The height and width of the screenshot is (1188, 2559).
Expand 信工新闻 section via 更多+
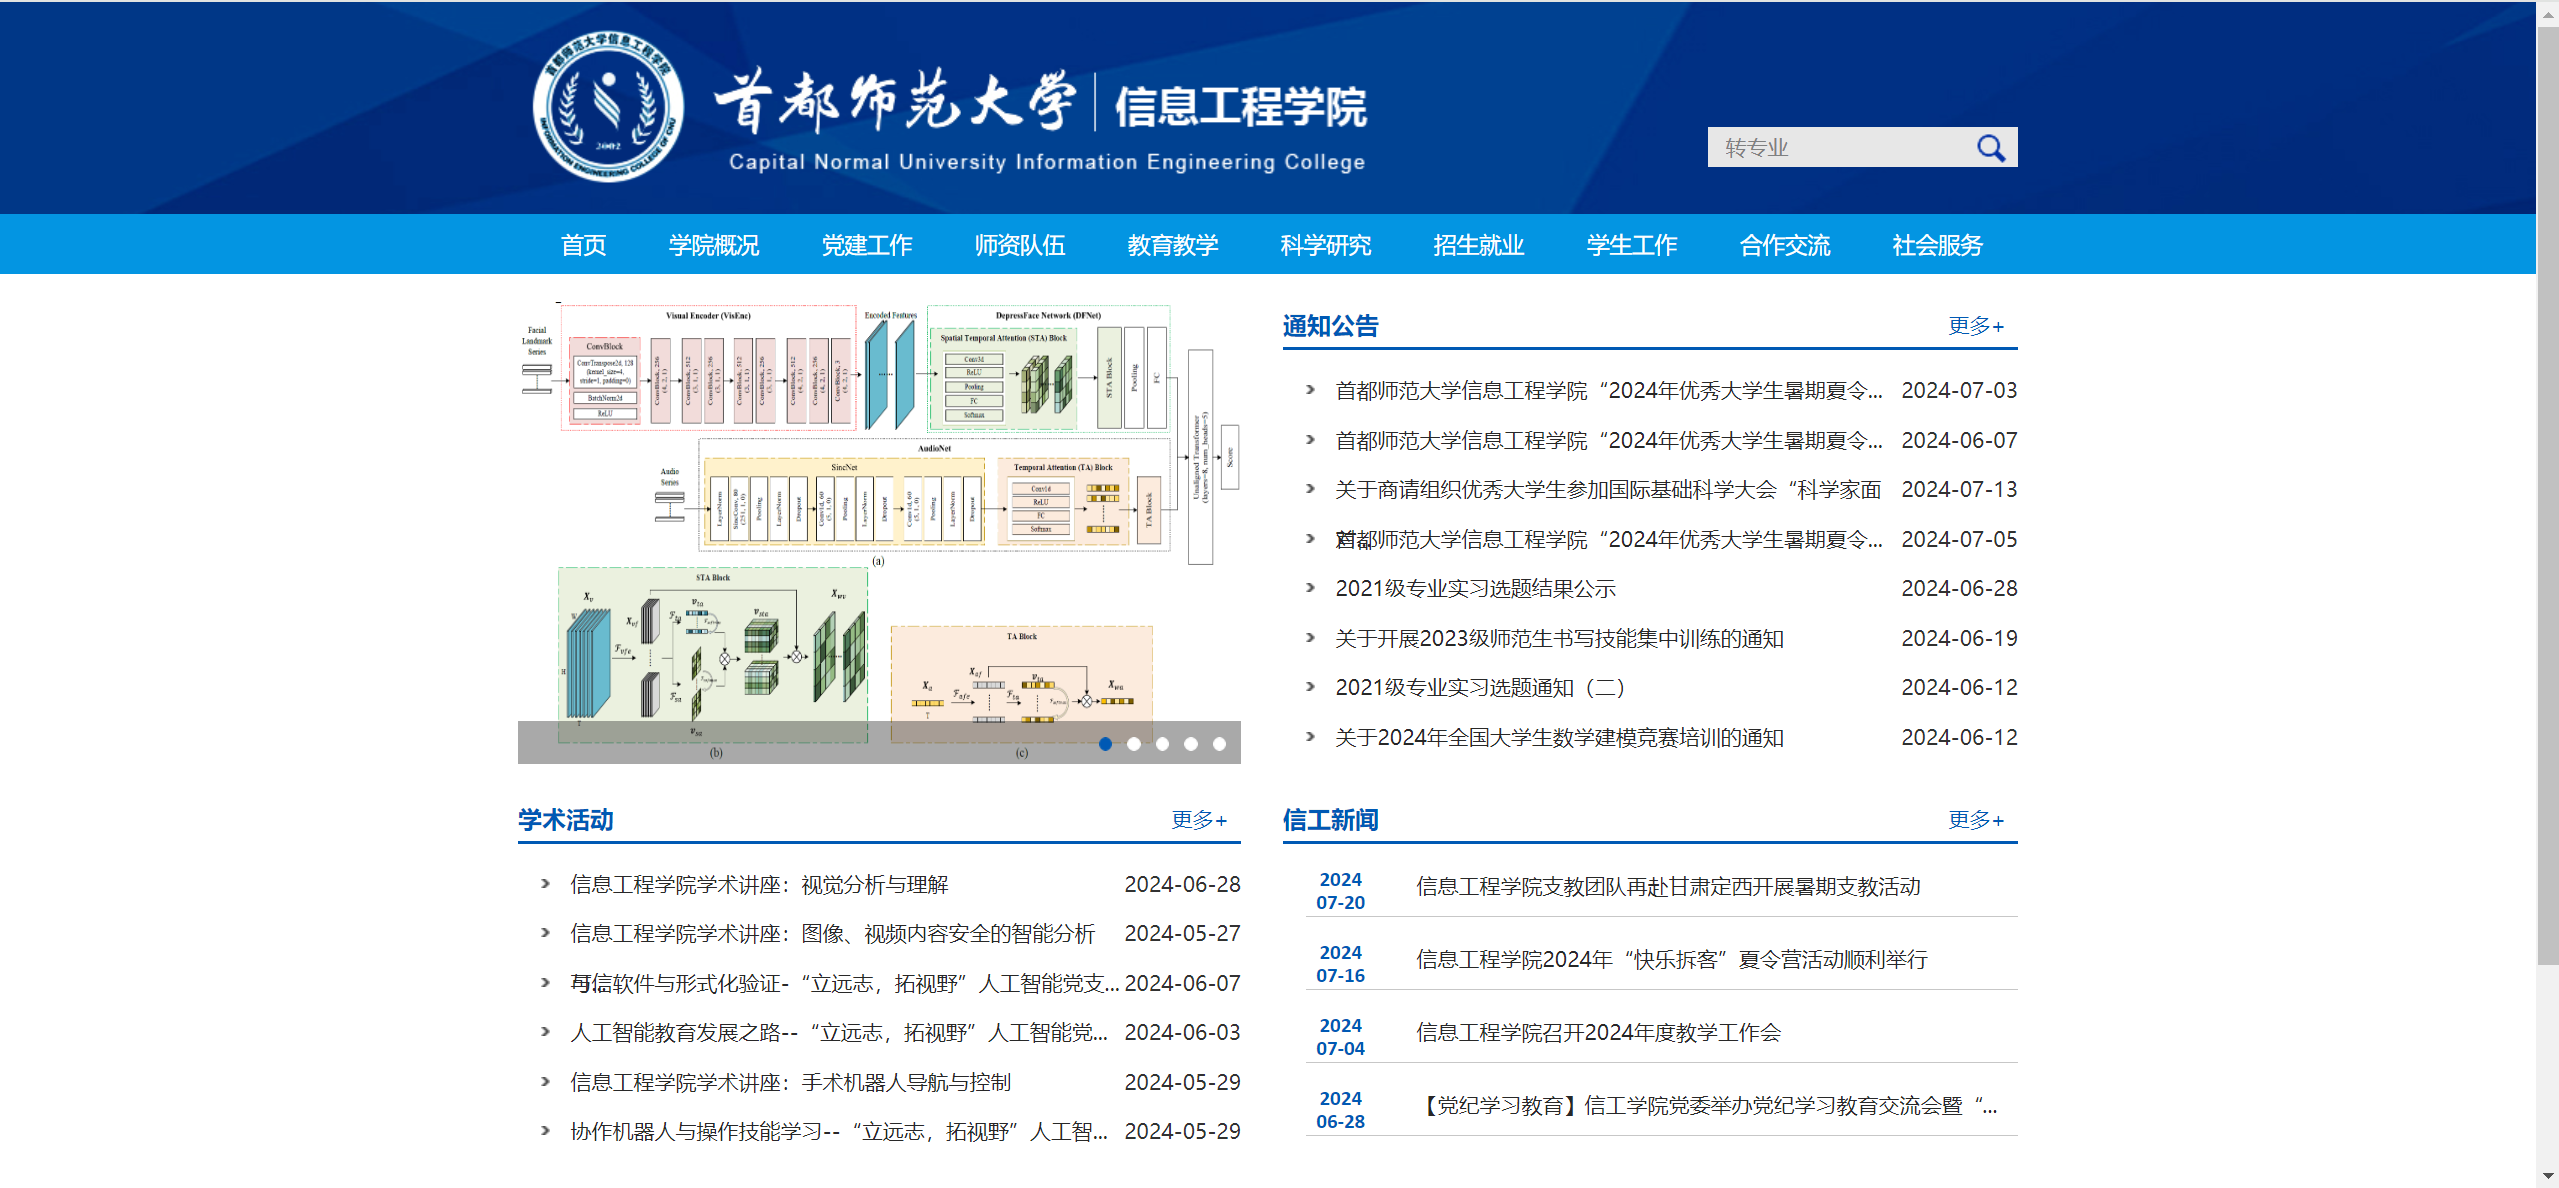pyautogui.click(x=1975, y=820)
